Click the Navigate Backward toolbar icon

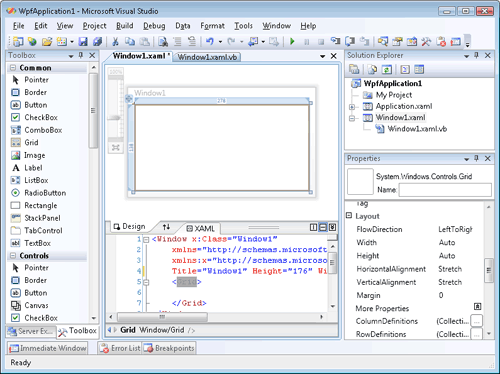coord(253,42)
